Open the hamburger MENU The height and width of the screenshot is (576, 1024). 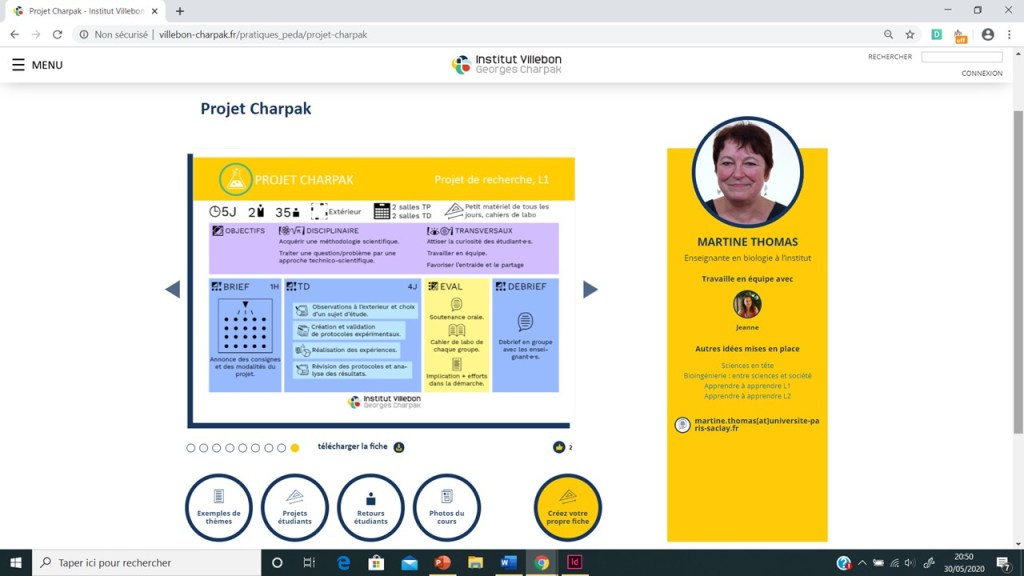pos(36,65)
